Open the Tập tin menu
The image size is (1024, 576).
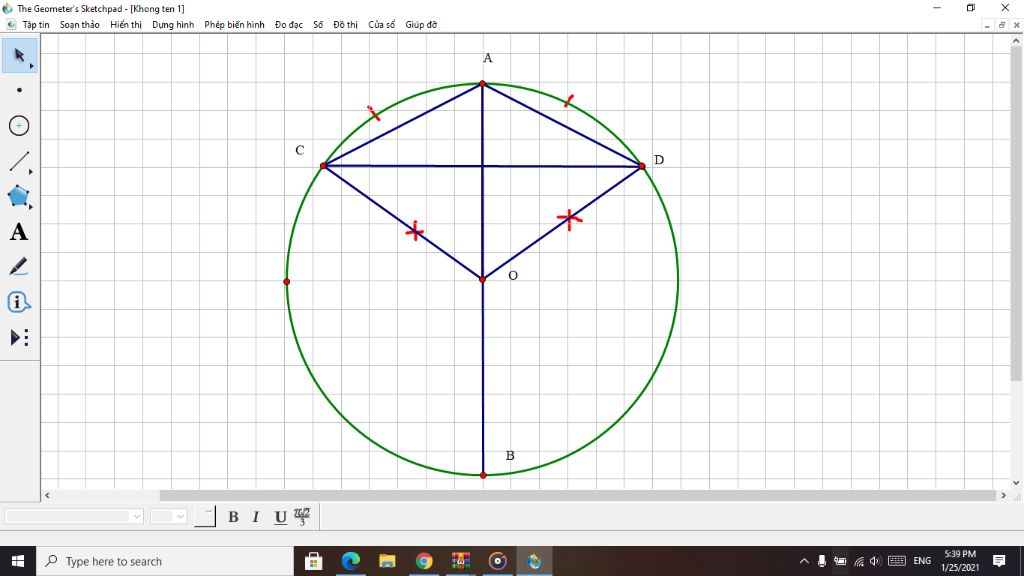[36, 25]
